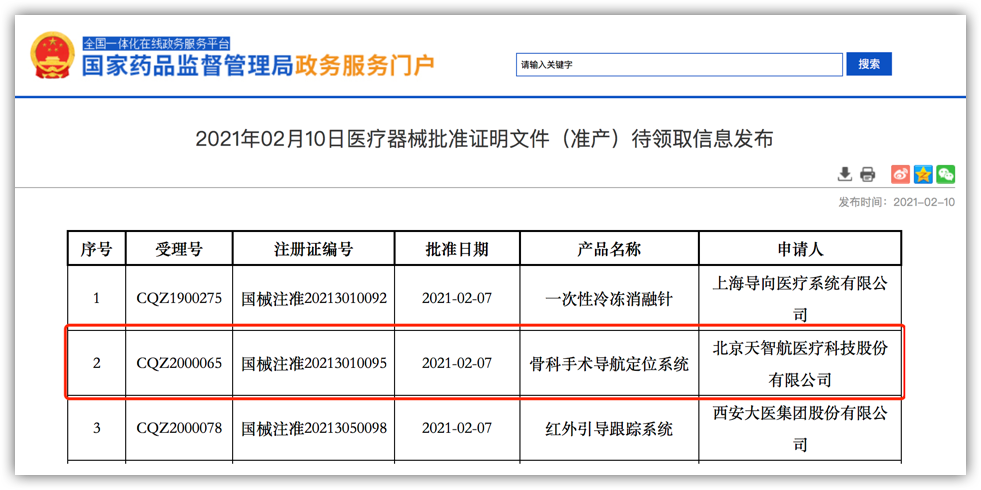Click product name 骨科手术导航定位系统
The width and height of the screenshot is (981, 490).
click(609, 364)
